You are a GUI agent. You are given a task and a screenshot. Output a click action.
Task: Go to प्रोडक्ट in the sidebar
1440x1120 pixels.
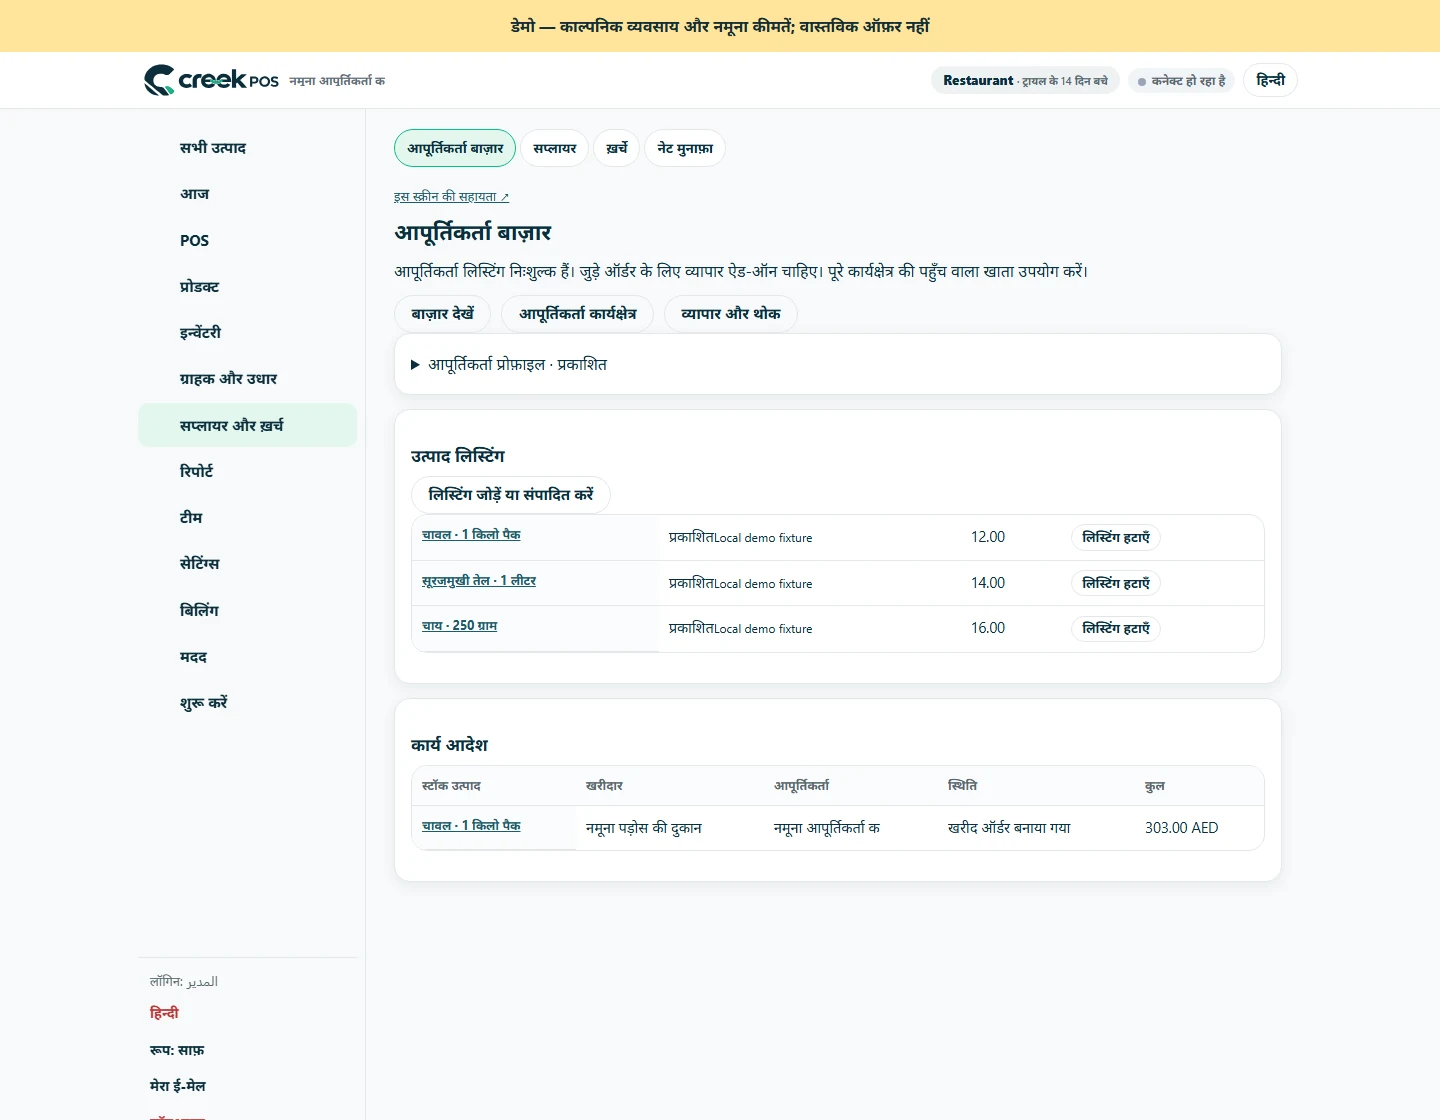(247, 287)
